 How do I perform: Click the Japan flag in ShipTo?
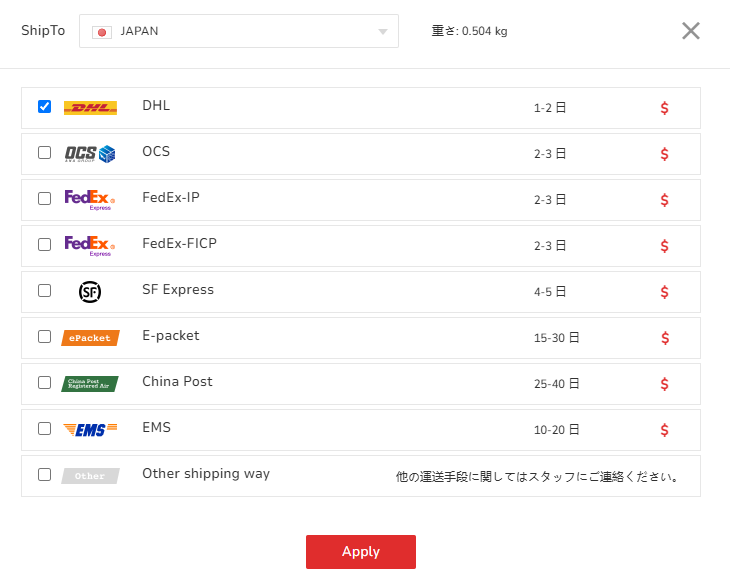point(101,32)
